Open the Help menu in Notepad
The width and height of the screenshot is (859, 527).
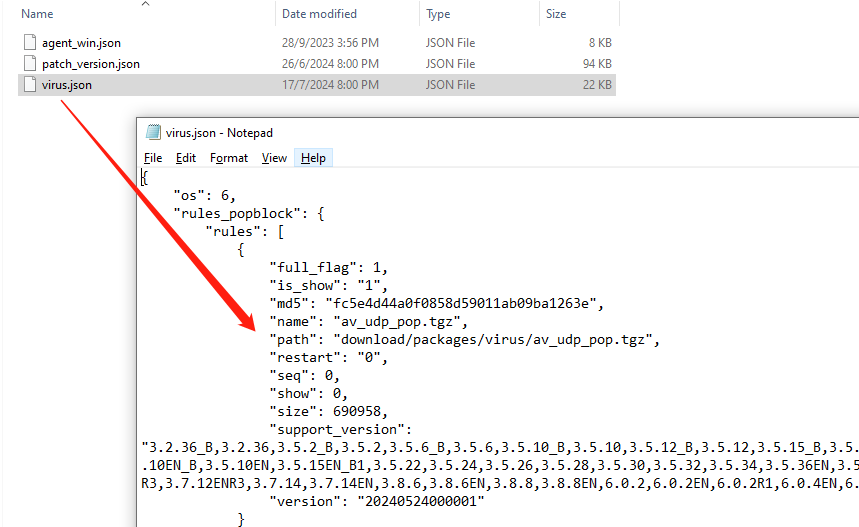pos(313,158)
